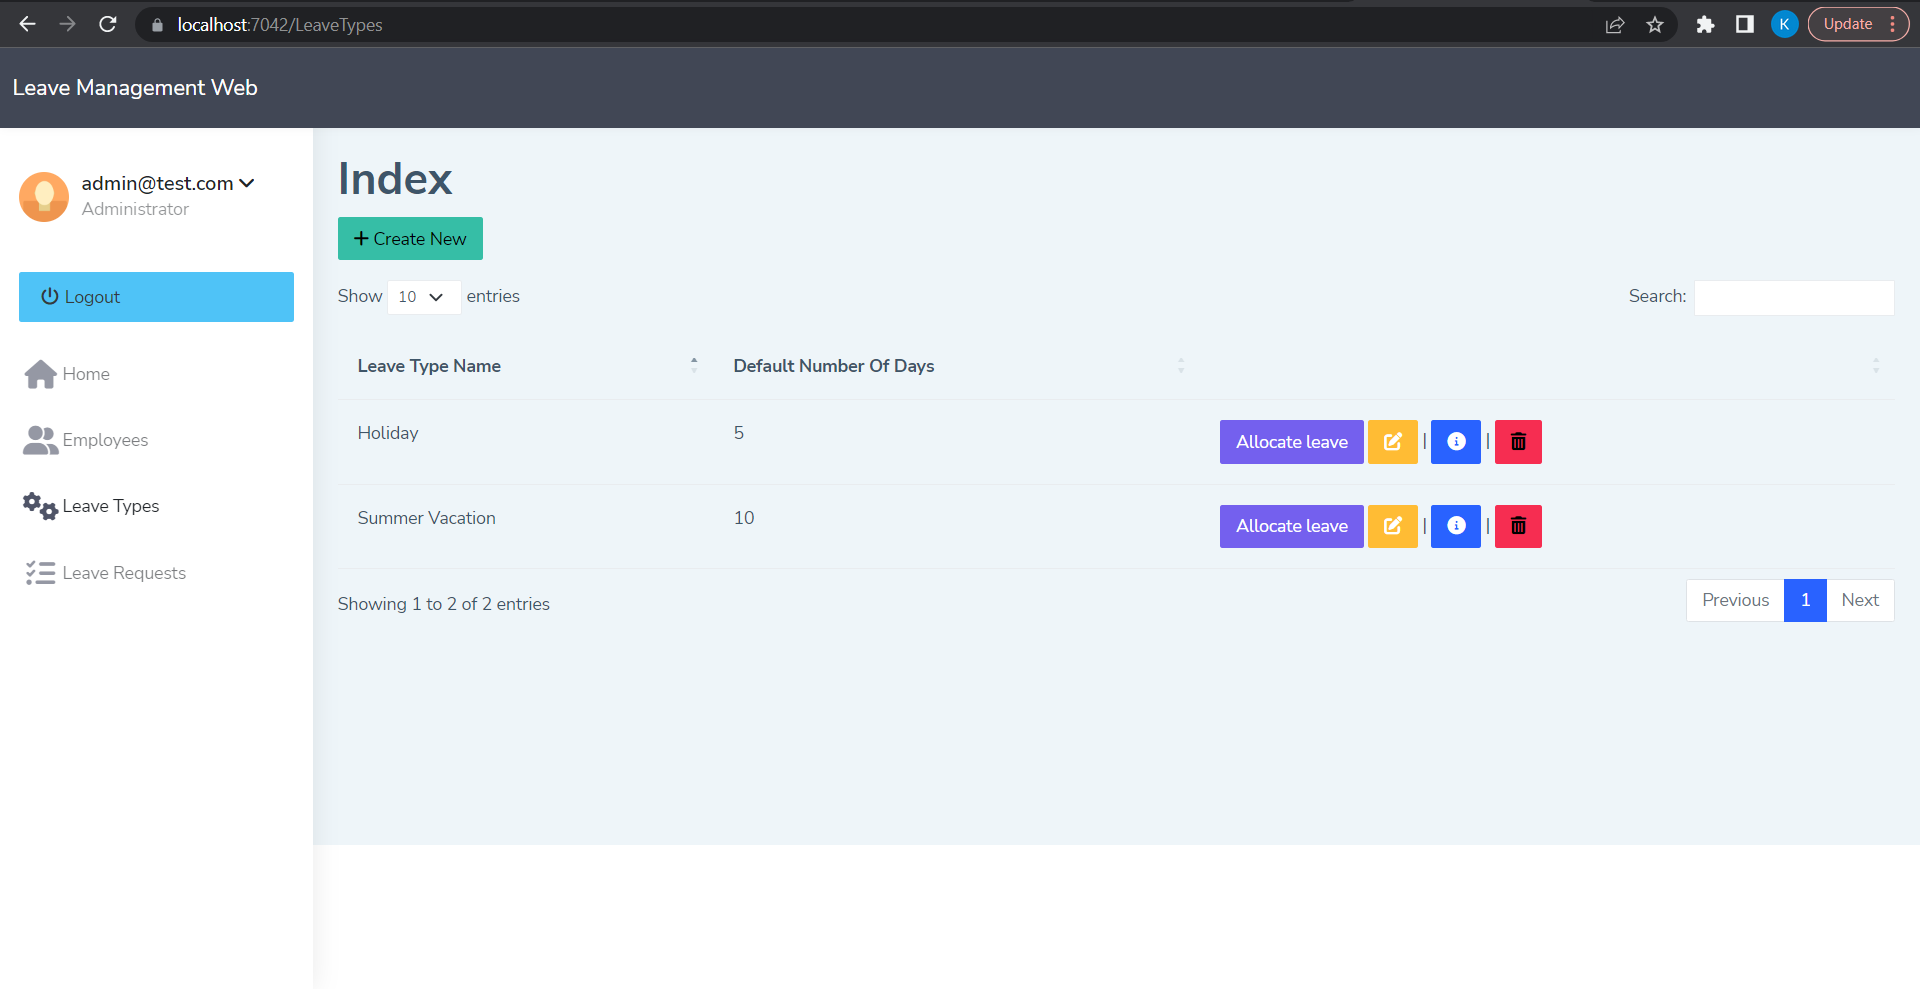Click the power icon inside Logout

pos(49,296)
